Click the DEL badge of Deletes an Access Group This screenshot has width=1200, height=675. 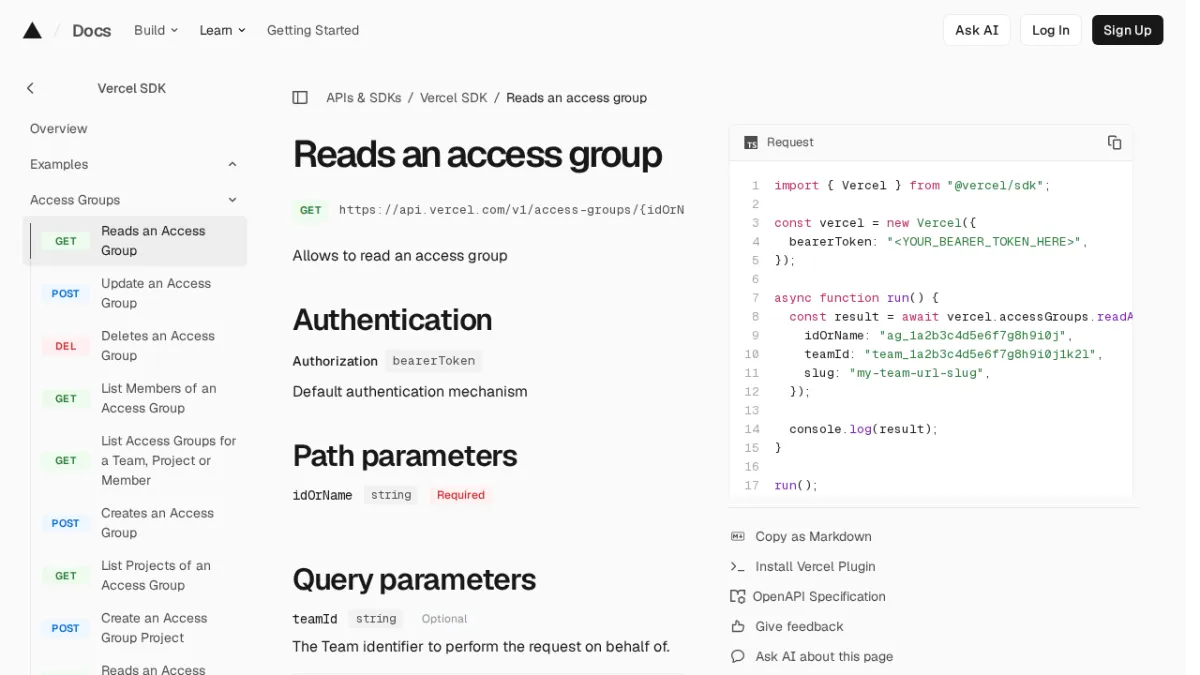coord(66,346)
